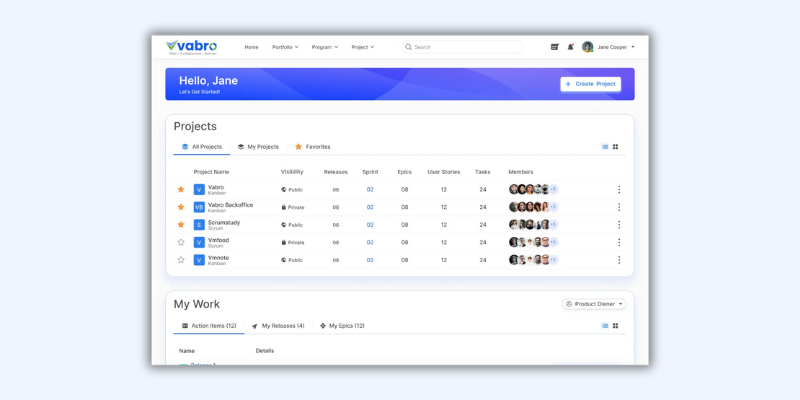Viewport: 800px width, 400px height.
Task: Click the Scrumstudy S project icon
Action: [x=199, y=225]
